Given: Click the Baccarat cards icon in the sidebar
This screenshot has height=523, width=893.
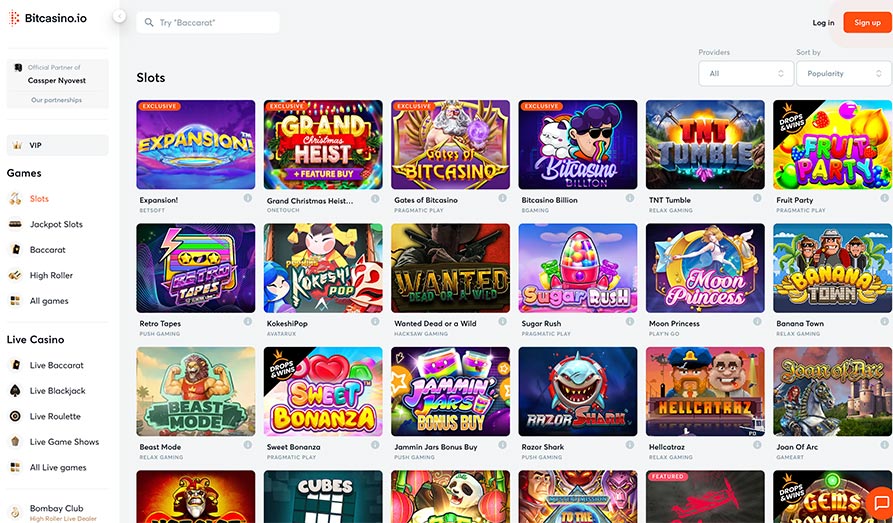Looking at the screenshot, I should tap(16, 250).
